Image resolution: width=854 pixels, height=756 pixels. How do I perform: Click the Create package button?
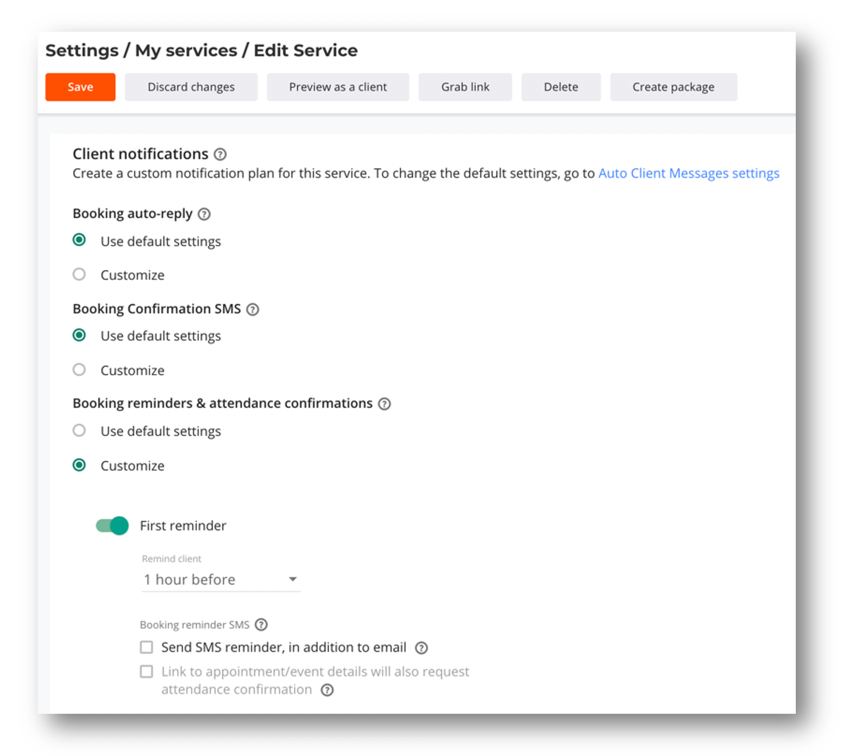point(673,87)
